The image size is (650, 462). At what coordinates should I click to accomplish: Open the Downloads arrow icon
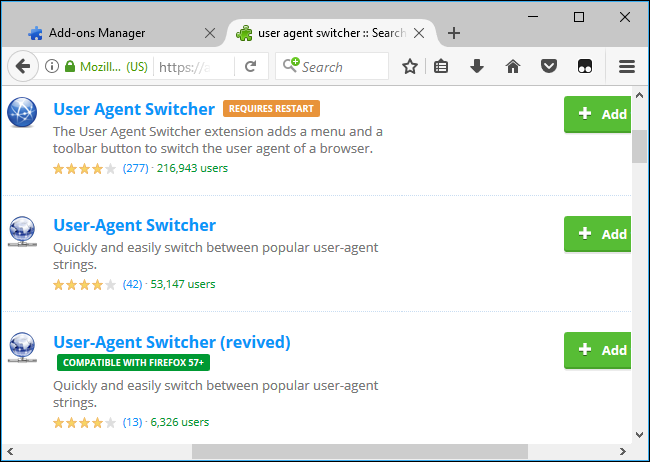click(477, 66)
